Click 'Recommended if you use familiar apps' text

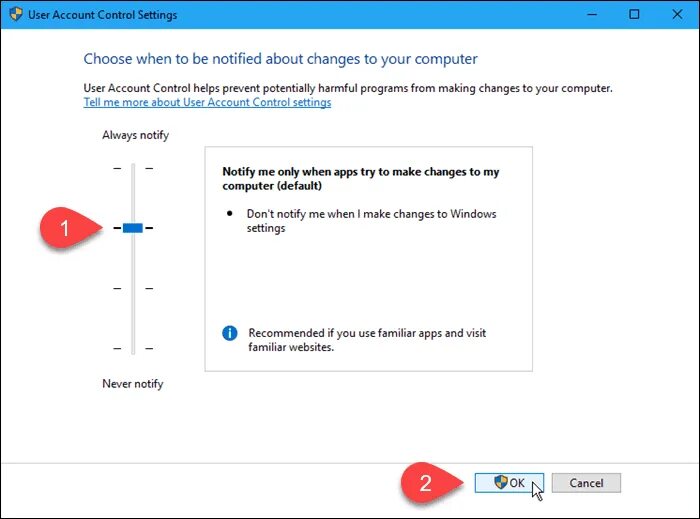[x=367, y=340]
